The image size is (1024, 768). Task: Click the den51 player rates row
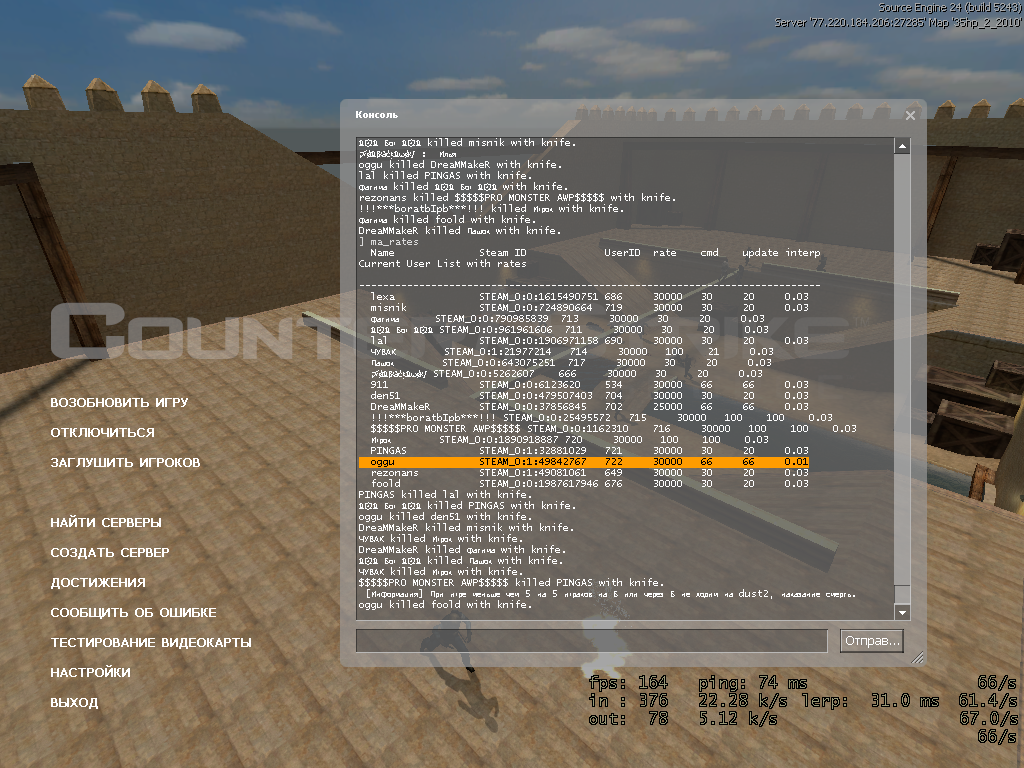[589, 396]
